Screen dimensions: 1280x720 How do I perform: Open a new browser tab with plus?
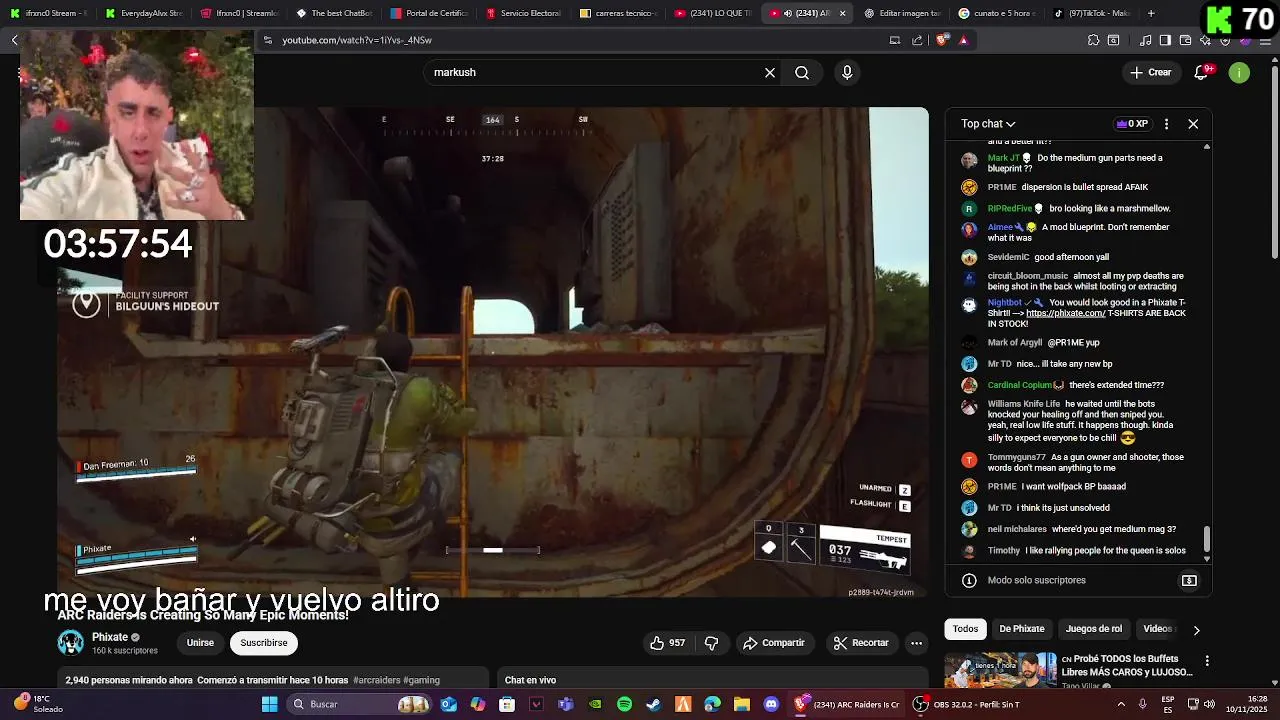pos(1151,13)
